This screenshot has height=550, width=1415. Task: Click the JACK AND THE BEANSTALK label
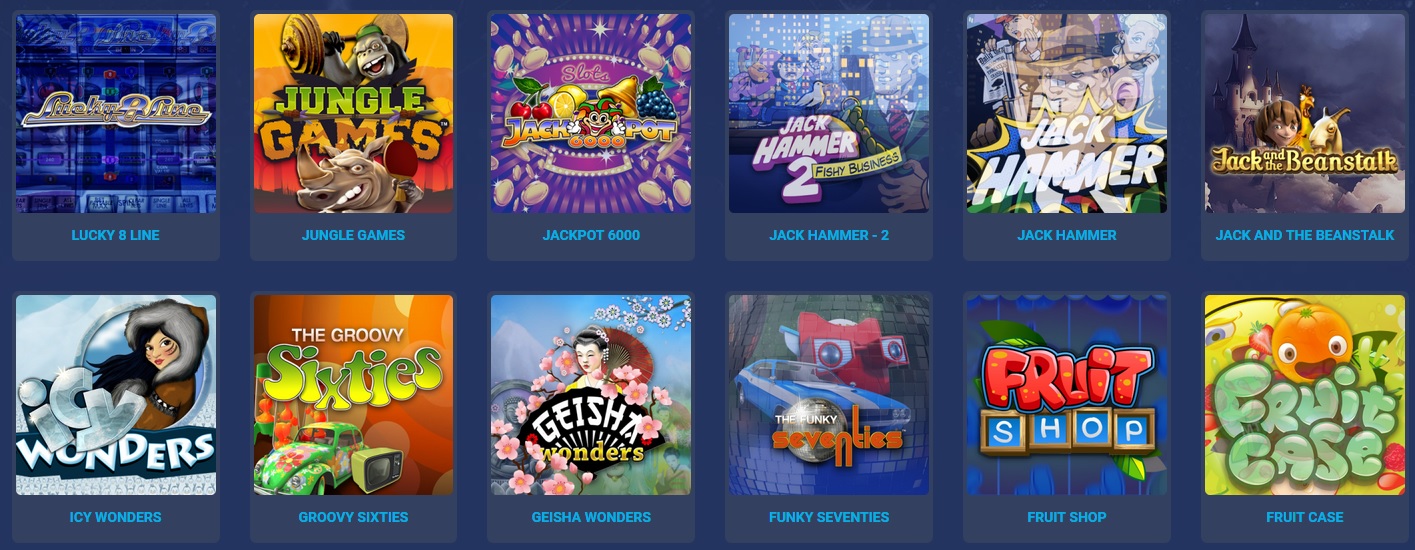(1305, 235)
